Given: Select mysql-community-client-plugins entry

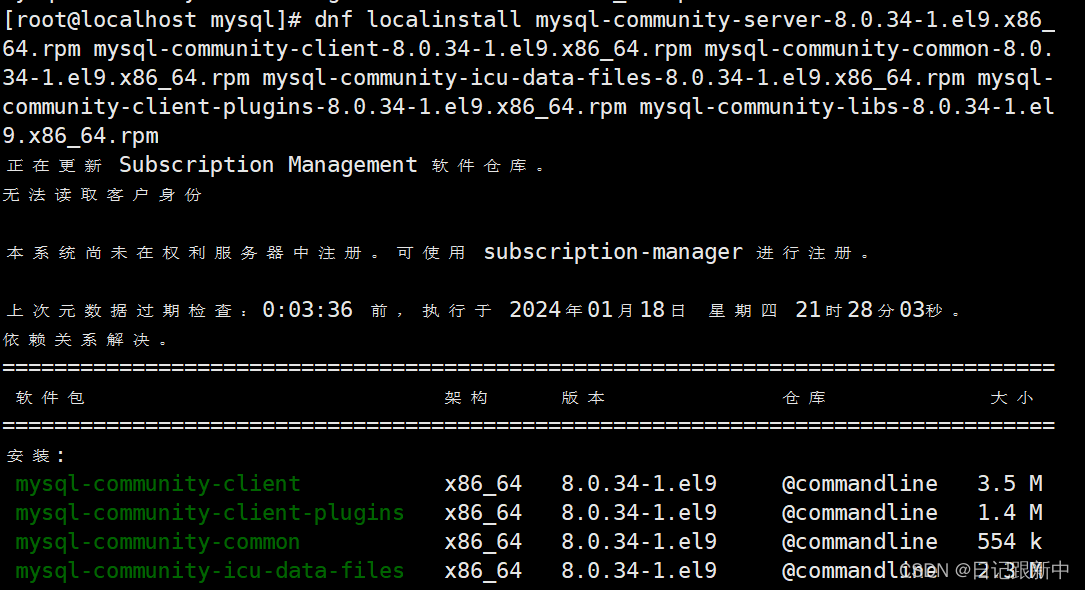Looking at the screenshot, I should (209, 512).
